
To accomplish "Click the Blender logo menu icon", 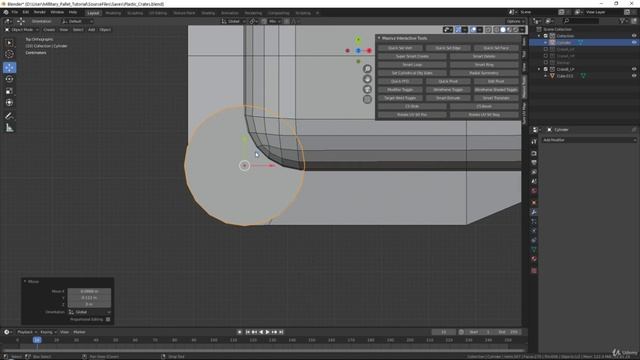I will 6,12.
